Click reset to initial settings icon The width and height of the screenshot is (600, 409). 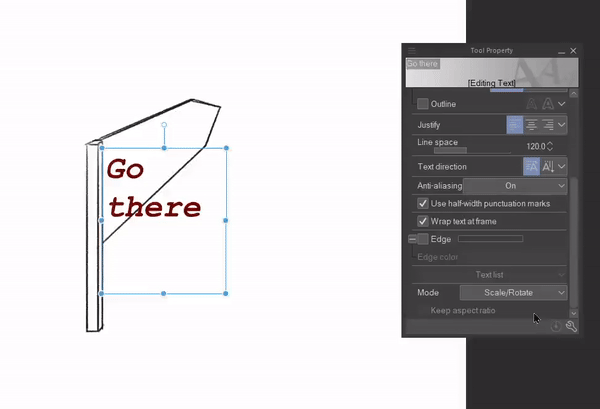pyautogui.click(x=556, y=326)
